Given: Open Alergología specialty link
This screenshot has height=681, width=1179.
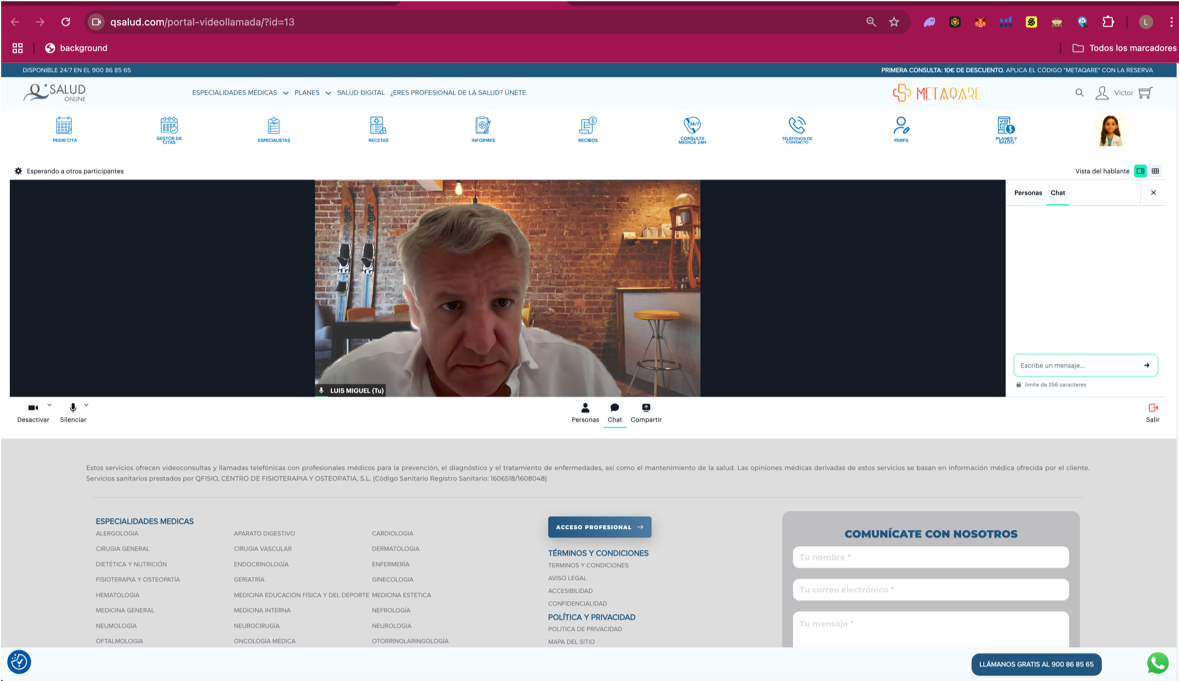Looking at the screenshot, I should pos(117,534).
